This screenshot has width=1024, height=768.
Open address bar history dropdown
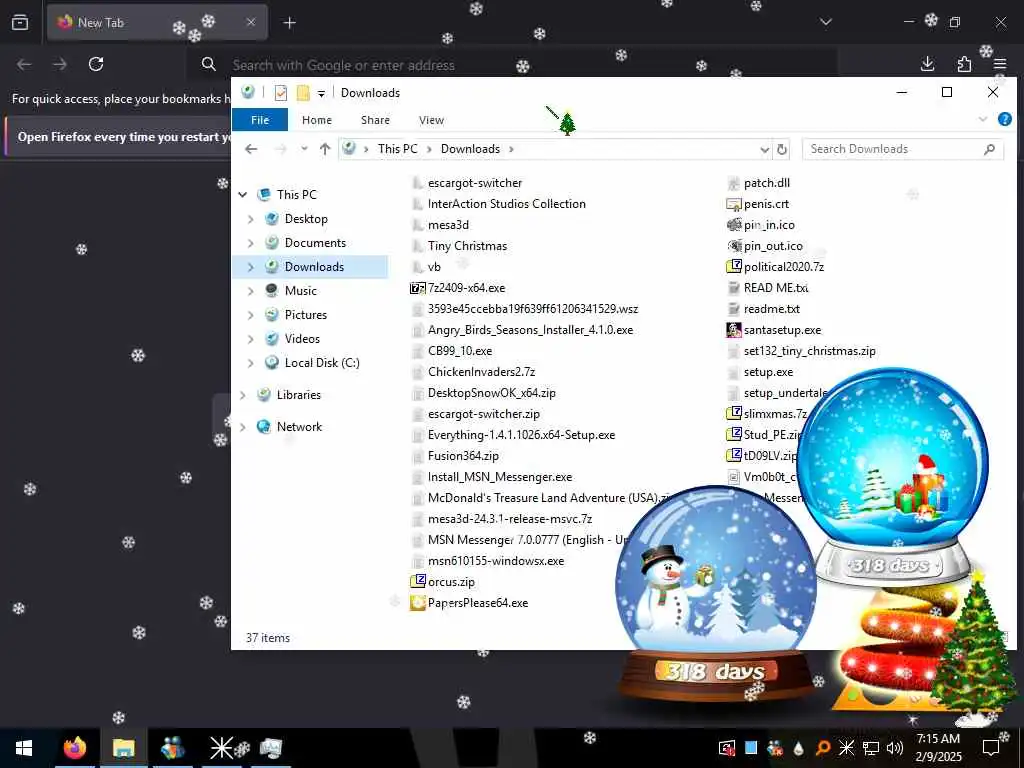(x=765, y=150)
